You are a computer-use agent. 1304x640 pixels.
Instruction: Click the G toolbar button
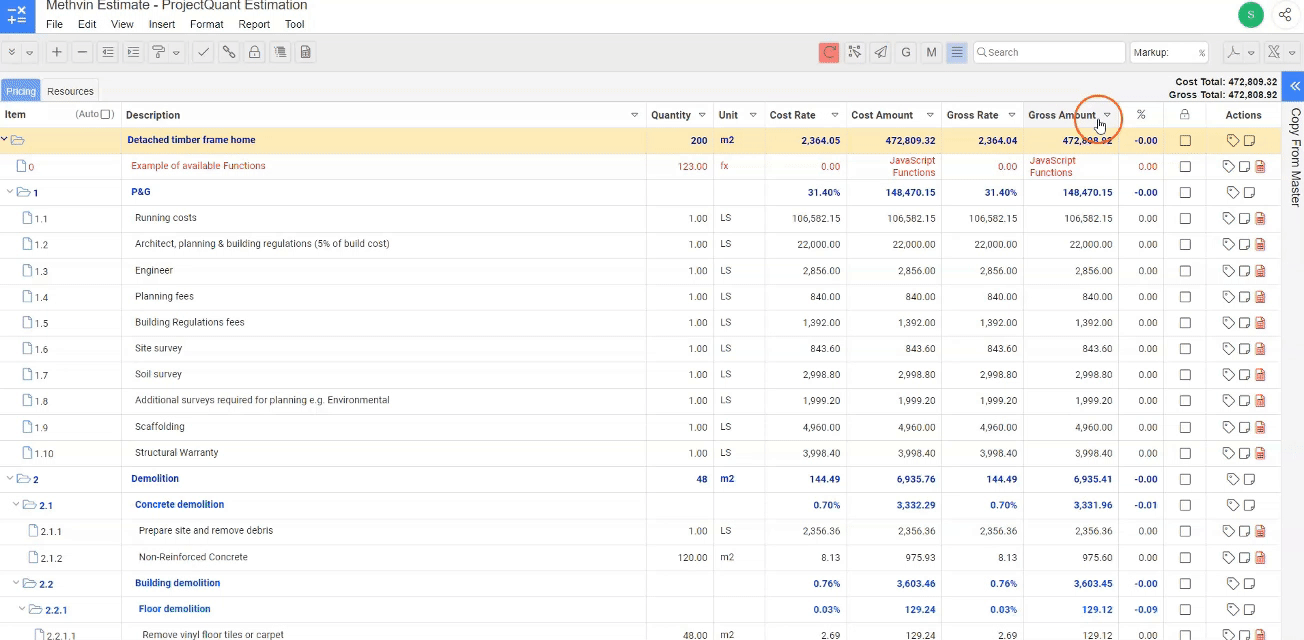pyautogui.click(x=906, y=53)
